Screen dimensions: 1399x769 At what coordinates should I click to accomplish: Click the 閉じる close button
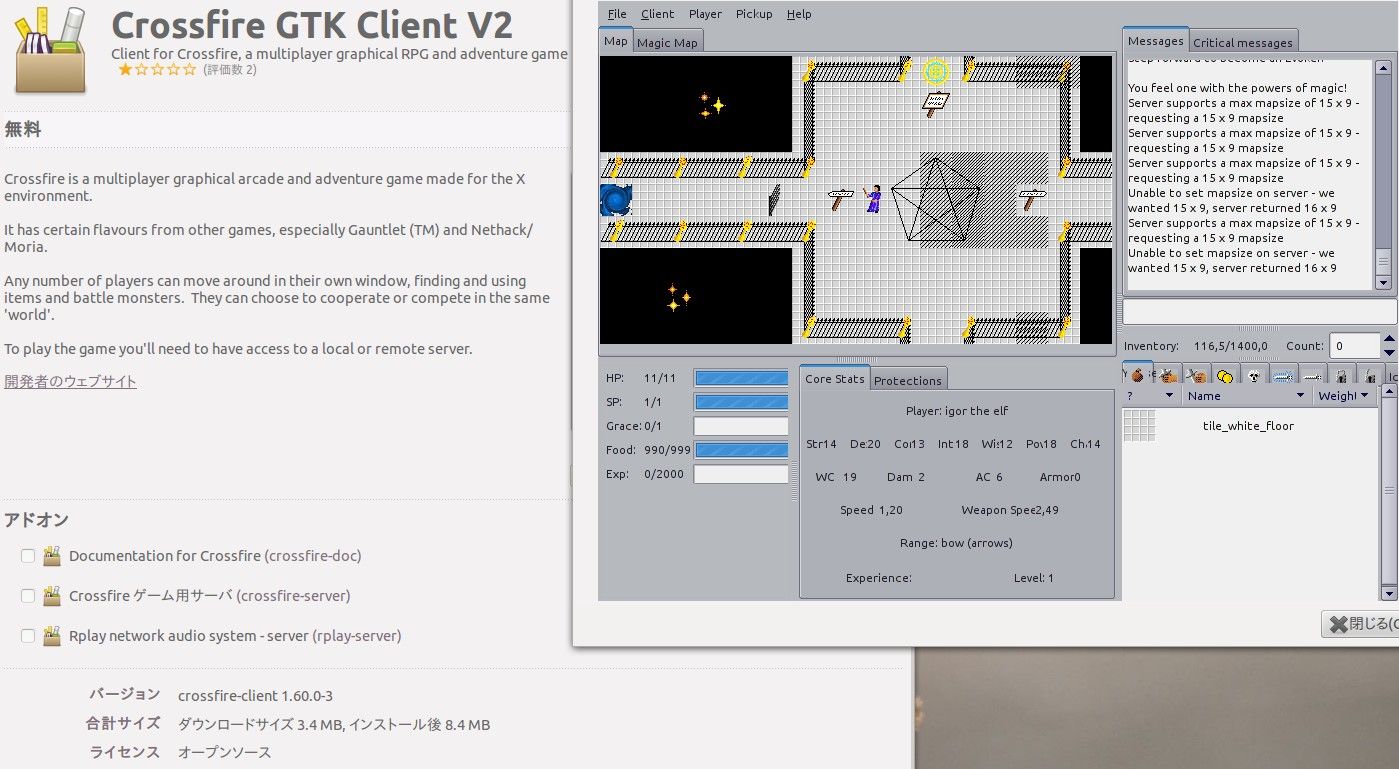[1360, 624]
